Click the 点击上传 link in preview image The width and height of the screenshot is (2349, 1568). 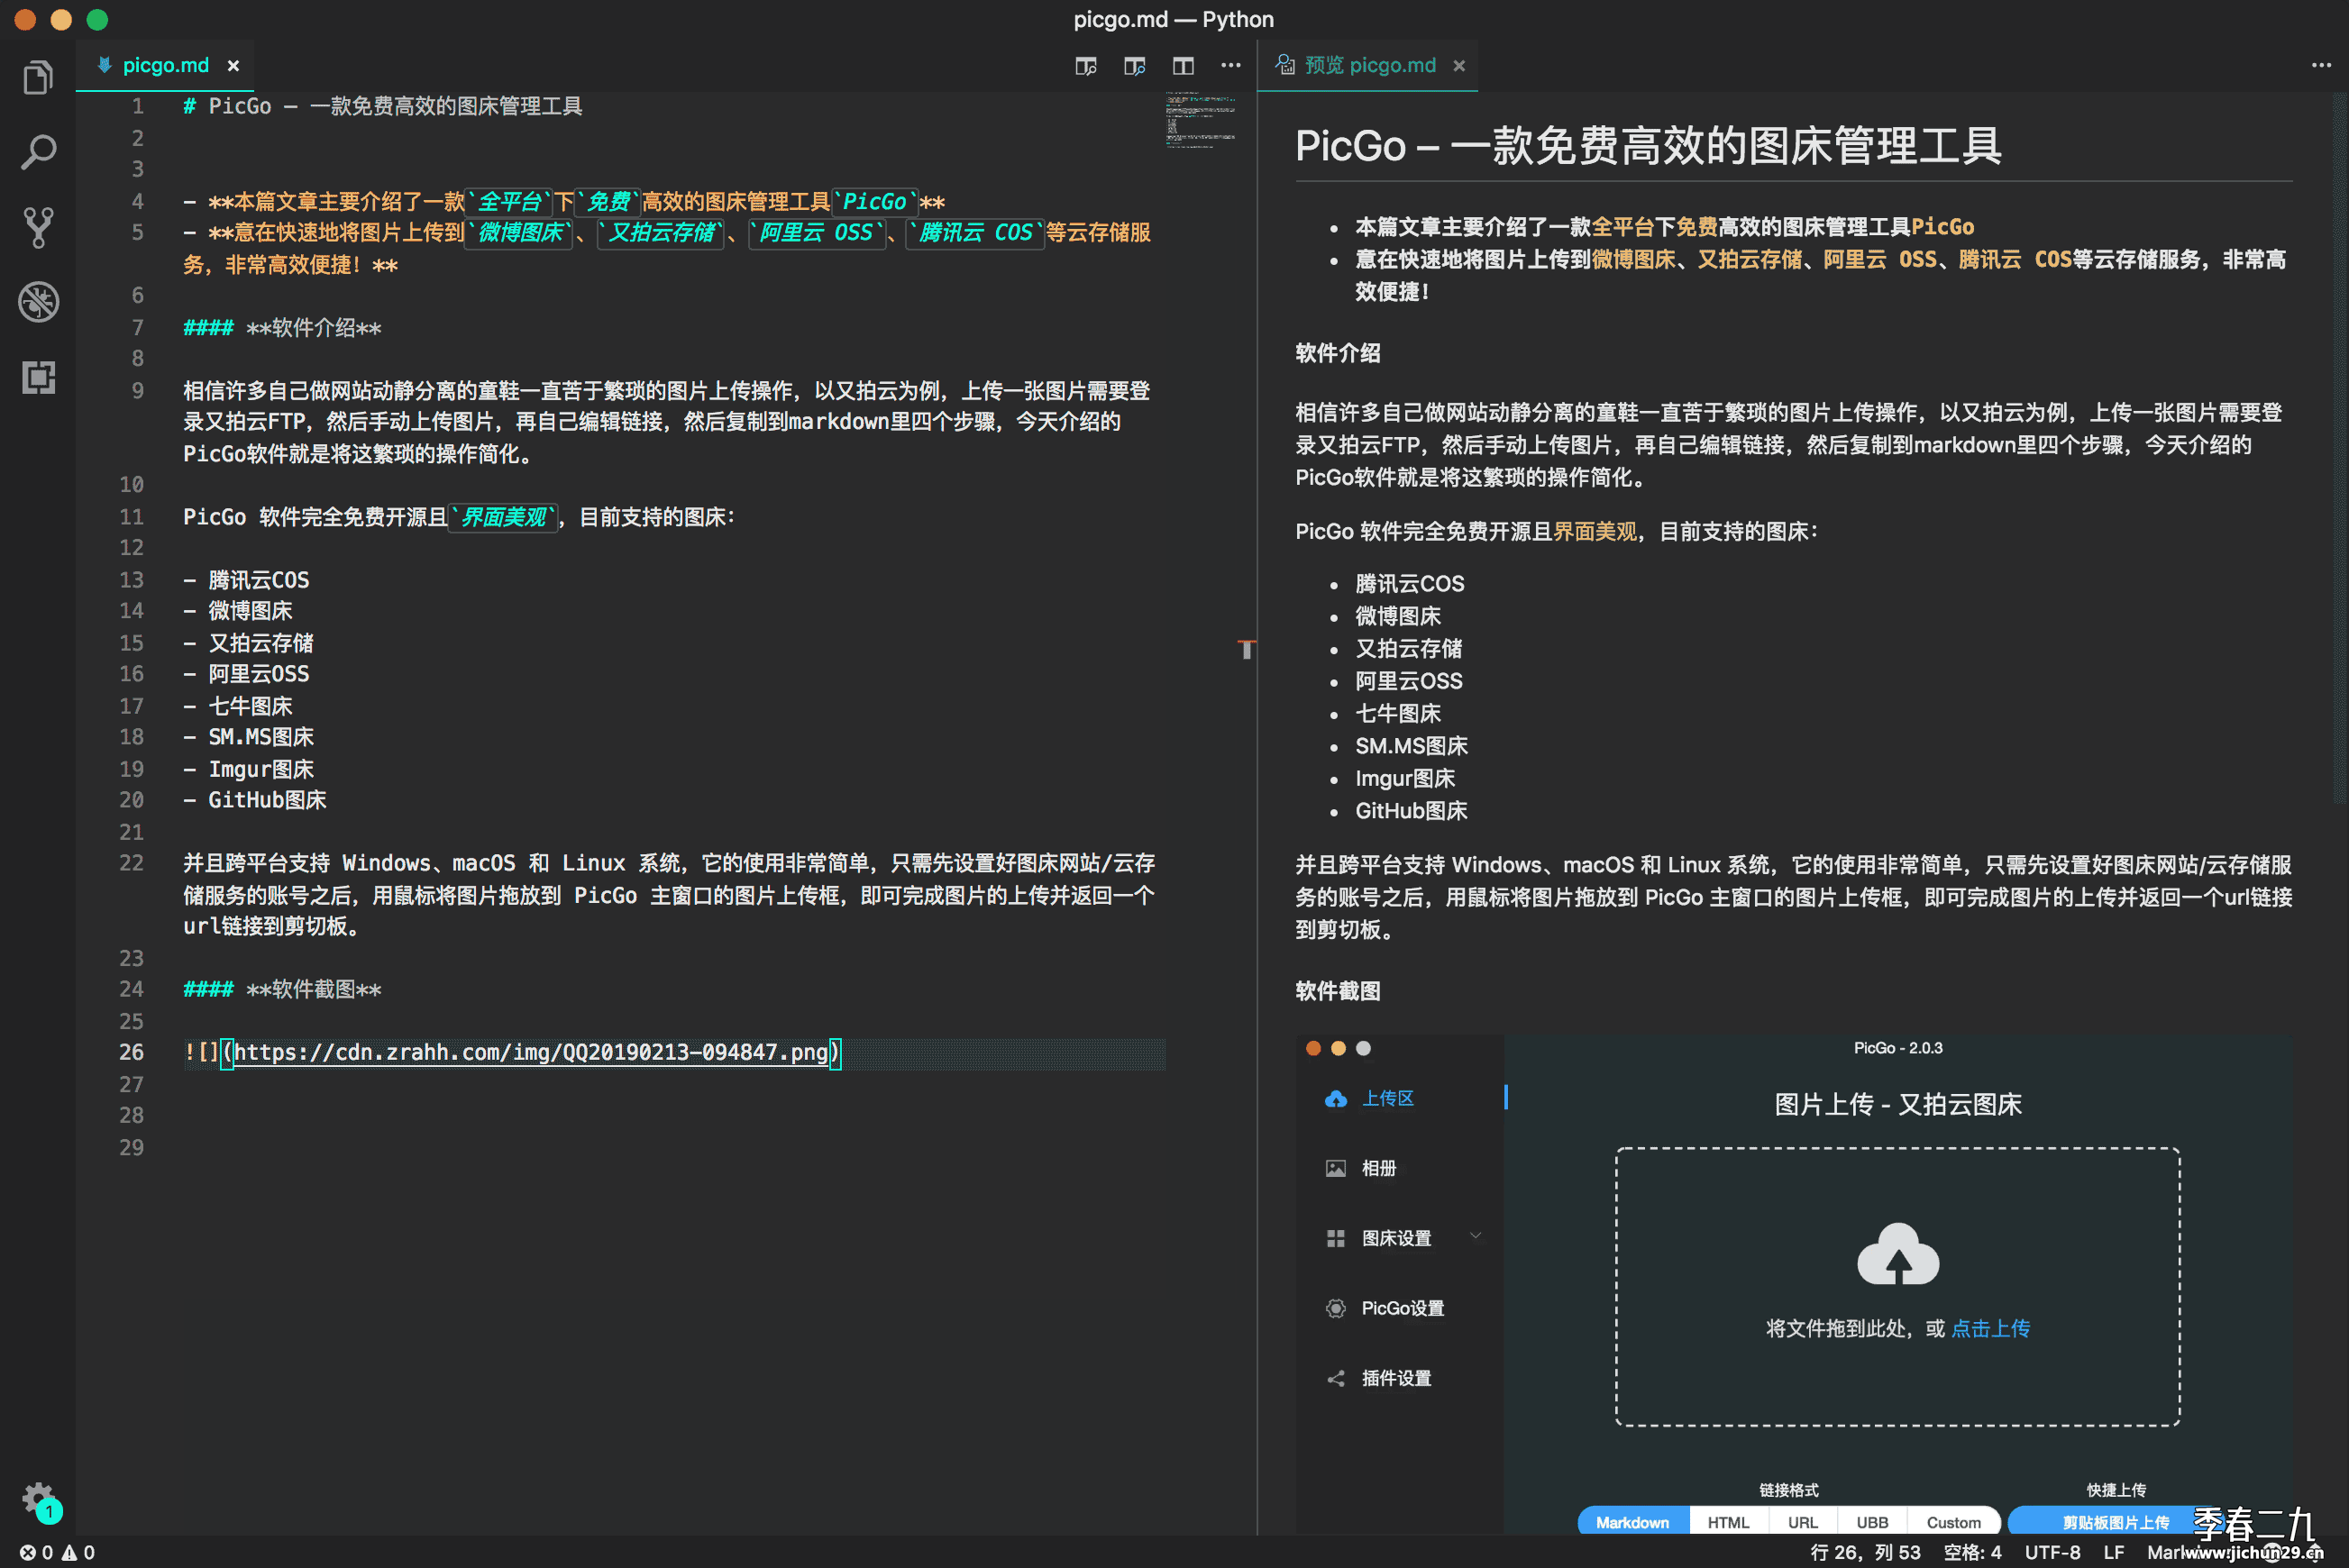1990,1328
